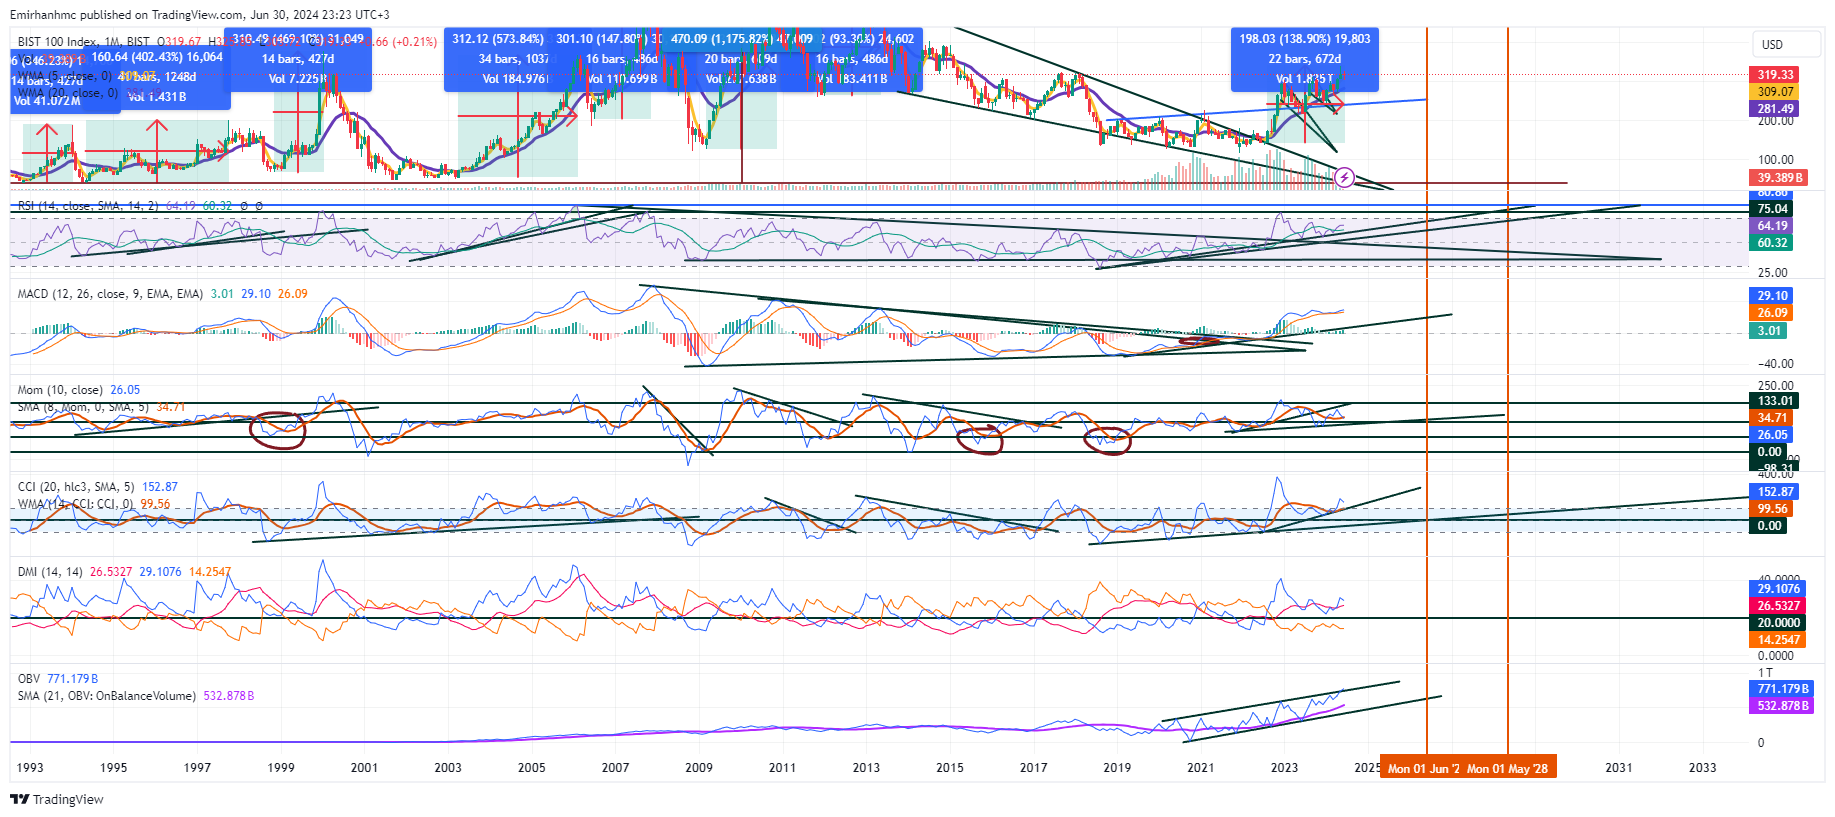This screenshot has height=817, width=1835.
Task: Click the 75.04 RSI level label
Action: tap(1773, 209)
